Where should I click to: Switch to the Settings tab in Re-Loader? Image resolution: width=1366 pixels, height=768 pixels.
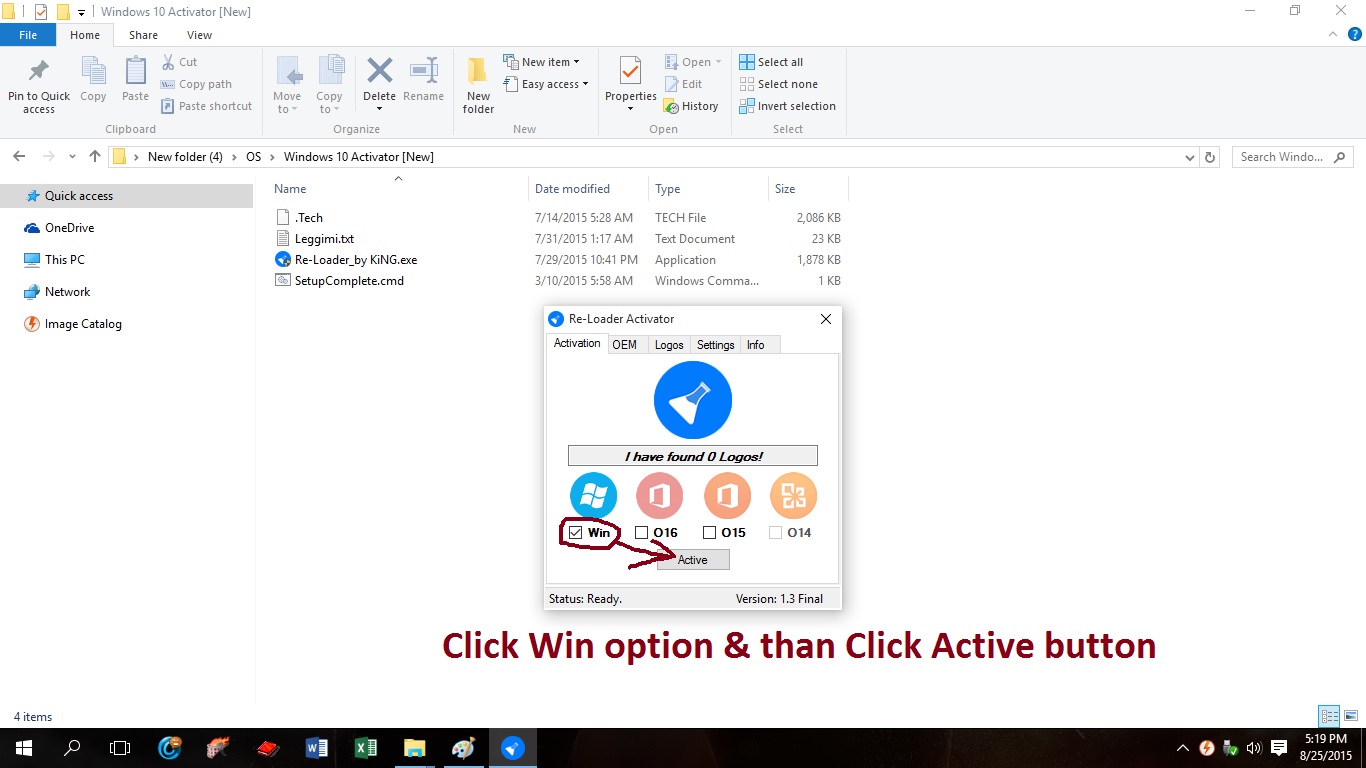click(x=715, y=344)
